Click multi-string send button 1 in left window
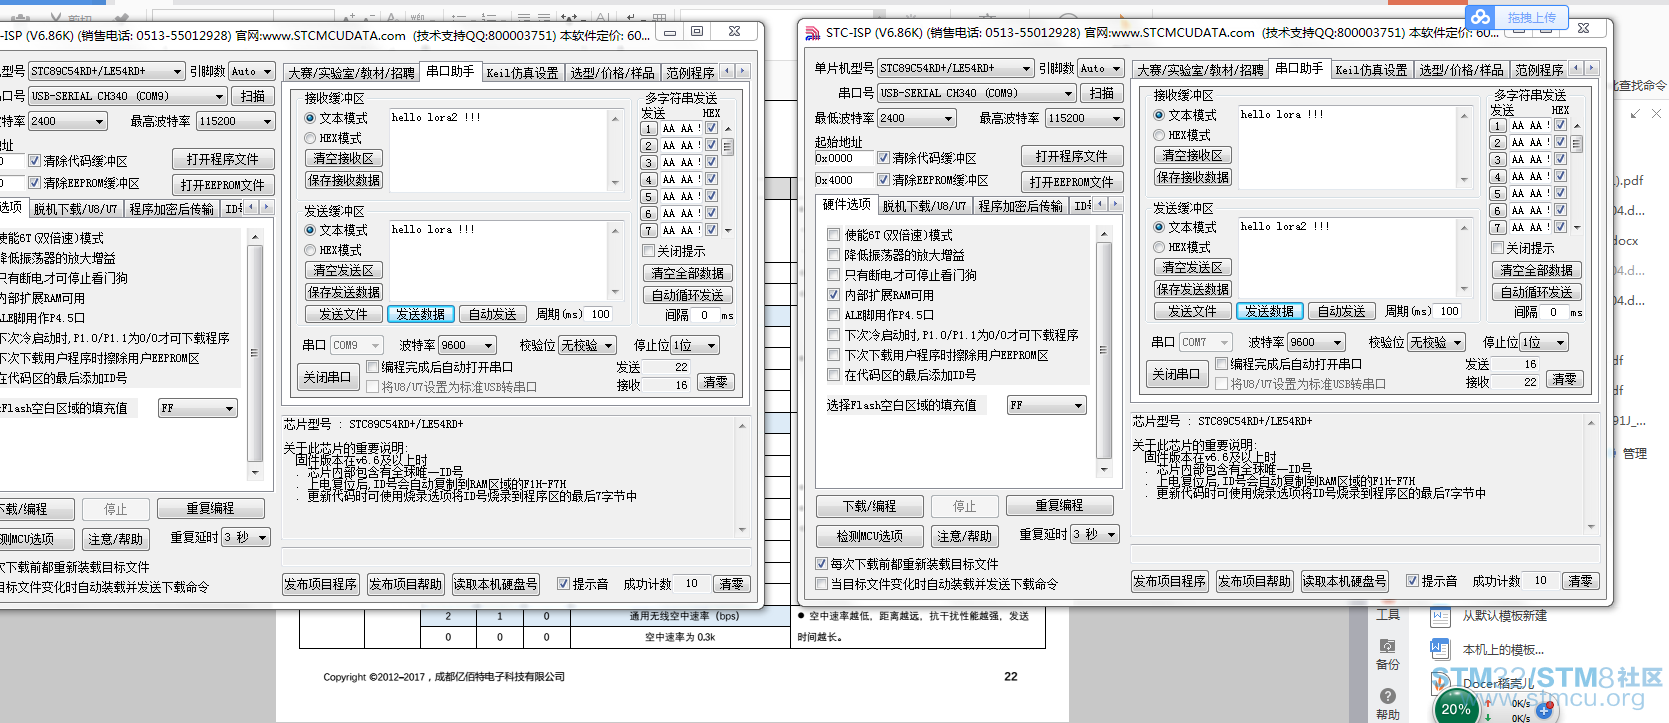 pos(648,129)
